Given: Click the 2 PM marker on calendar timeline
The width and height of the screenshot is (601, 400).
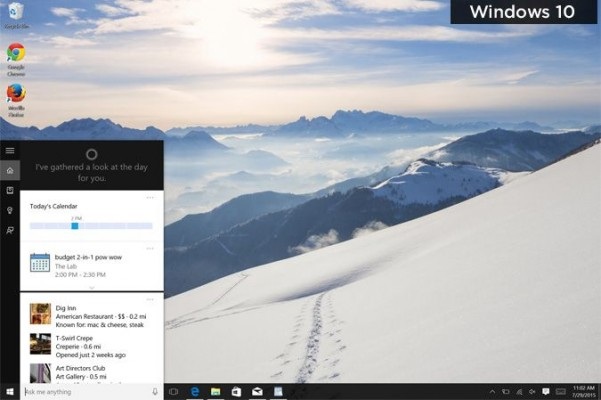Looking at the screenshot, I should point(75,226).
